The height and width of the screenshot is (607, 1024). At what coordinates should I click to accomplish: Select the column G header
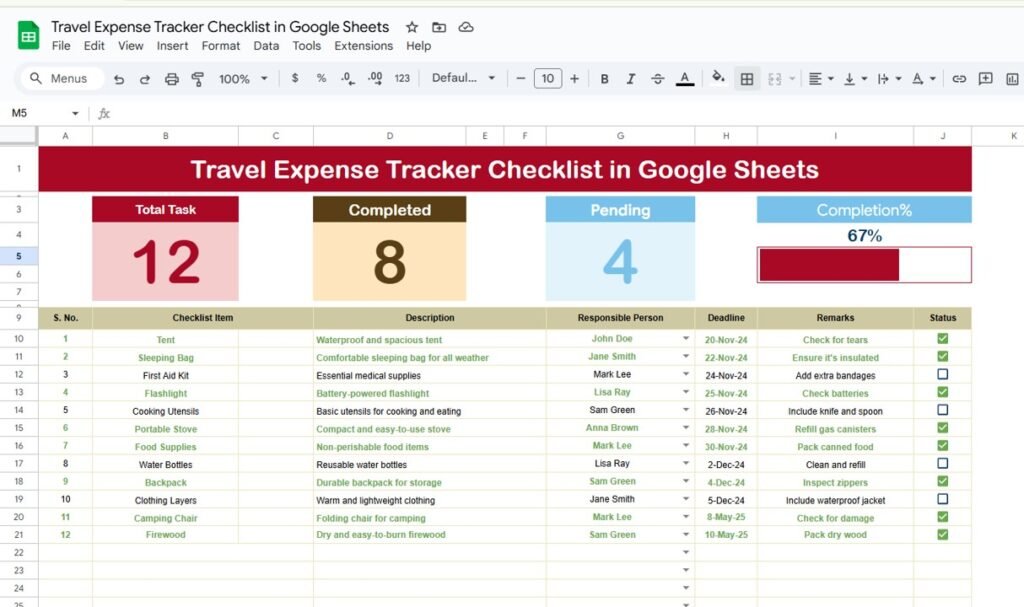pyautogui.click(x=620, y=136)
